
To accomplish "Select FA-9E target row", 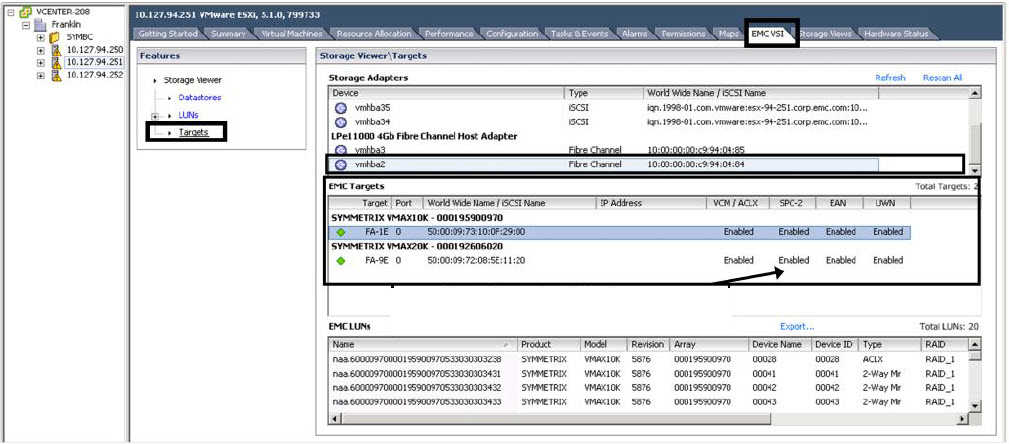I will pyautogui.click(x=620, y=261).
